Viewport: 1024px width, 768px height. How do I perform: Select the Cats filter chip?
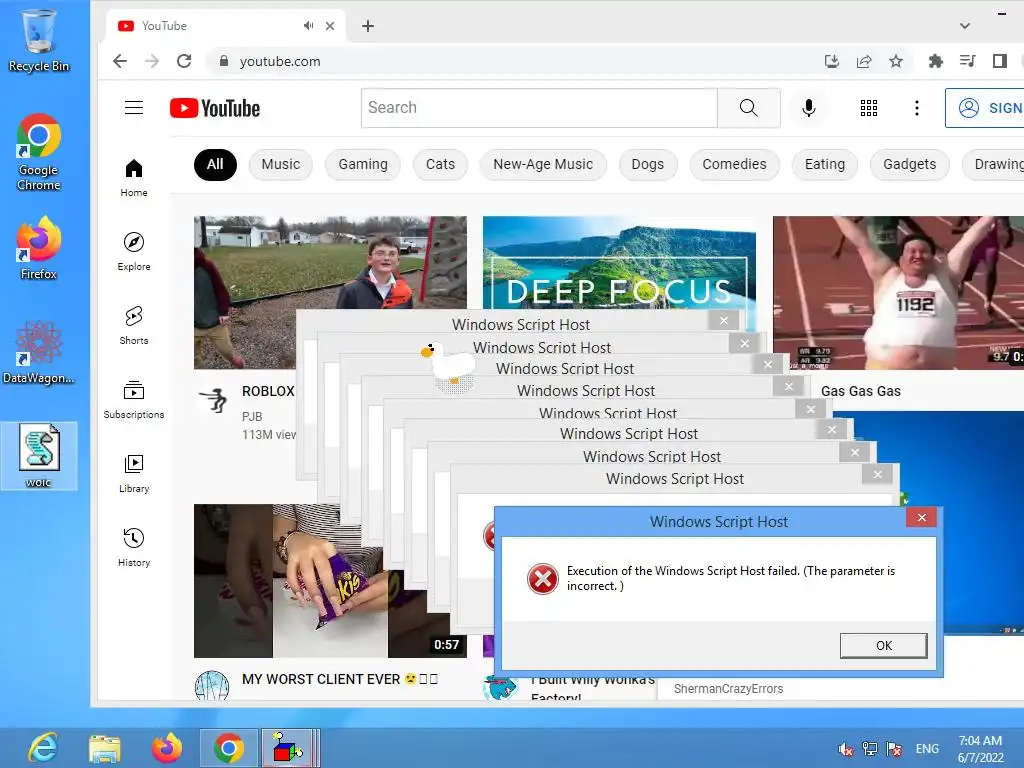pyautogui.click(x=440, y=165)
